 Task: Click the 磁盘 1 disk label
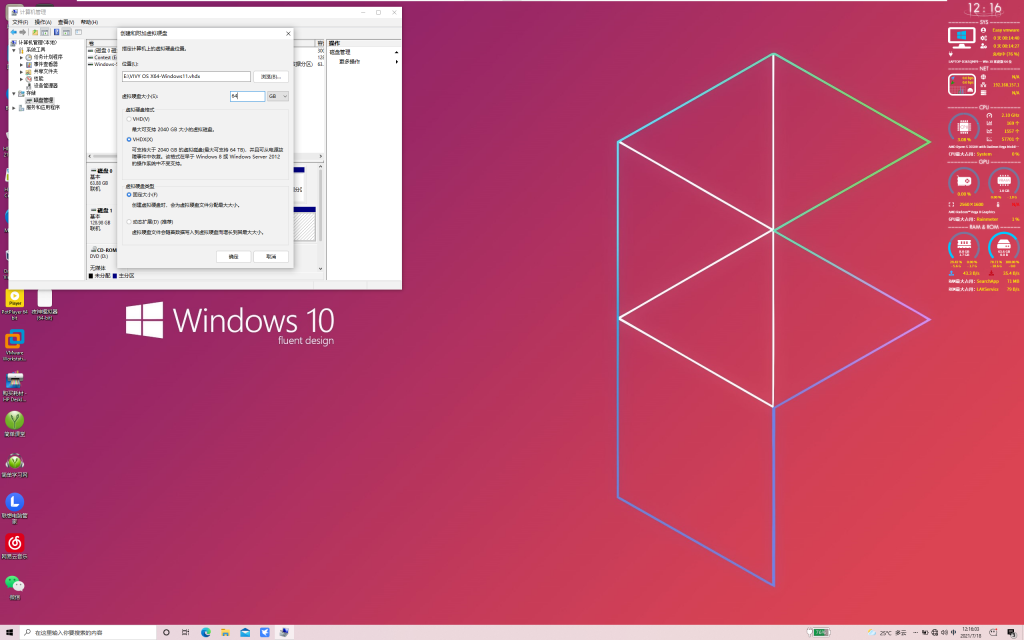[x=103, y=211]
